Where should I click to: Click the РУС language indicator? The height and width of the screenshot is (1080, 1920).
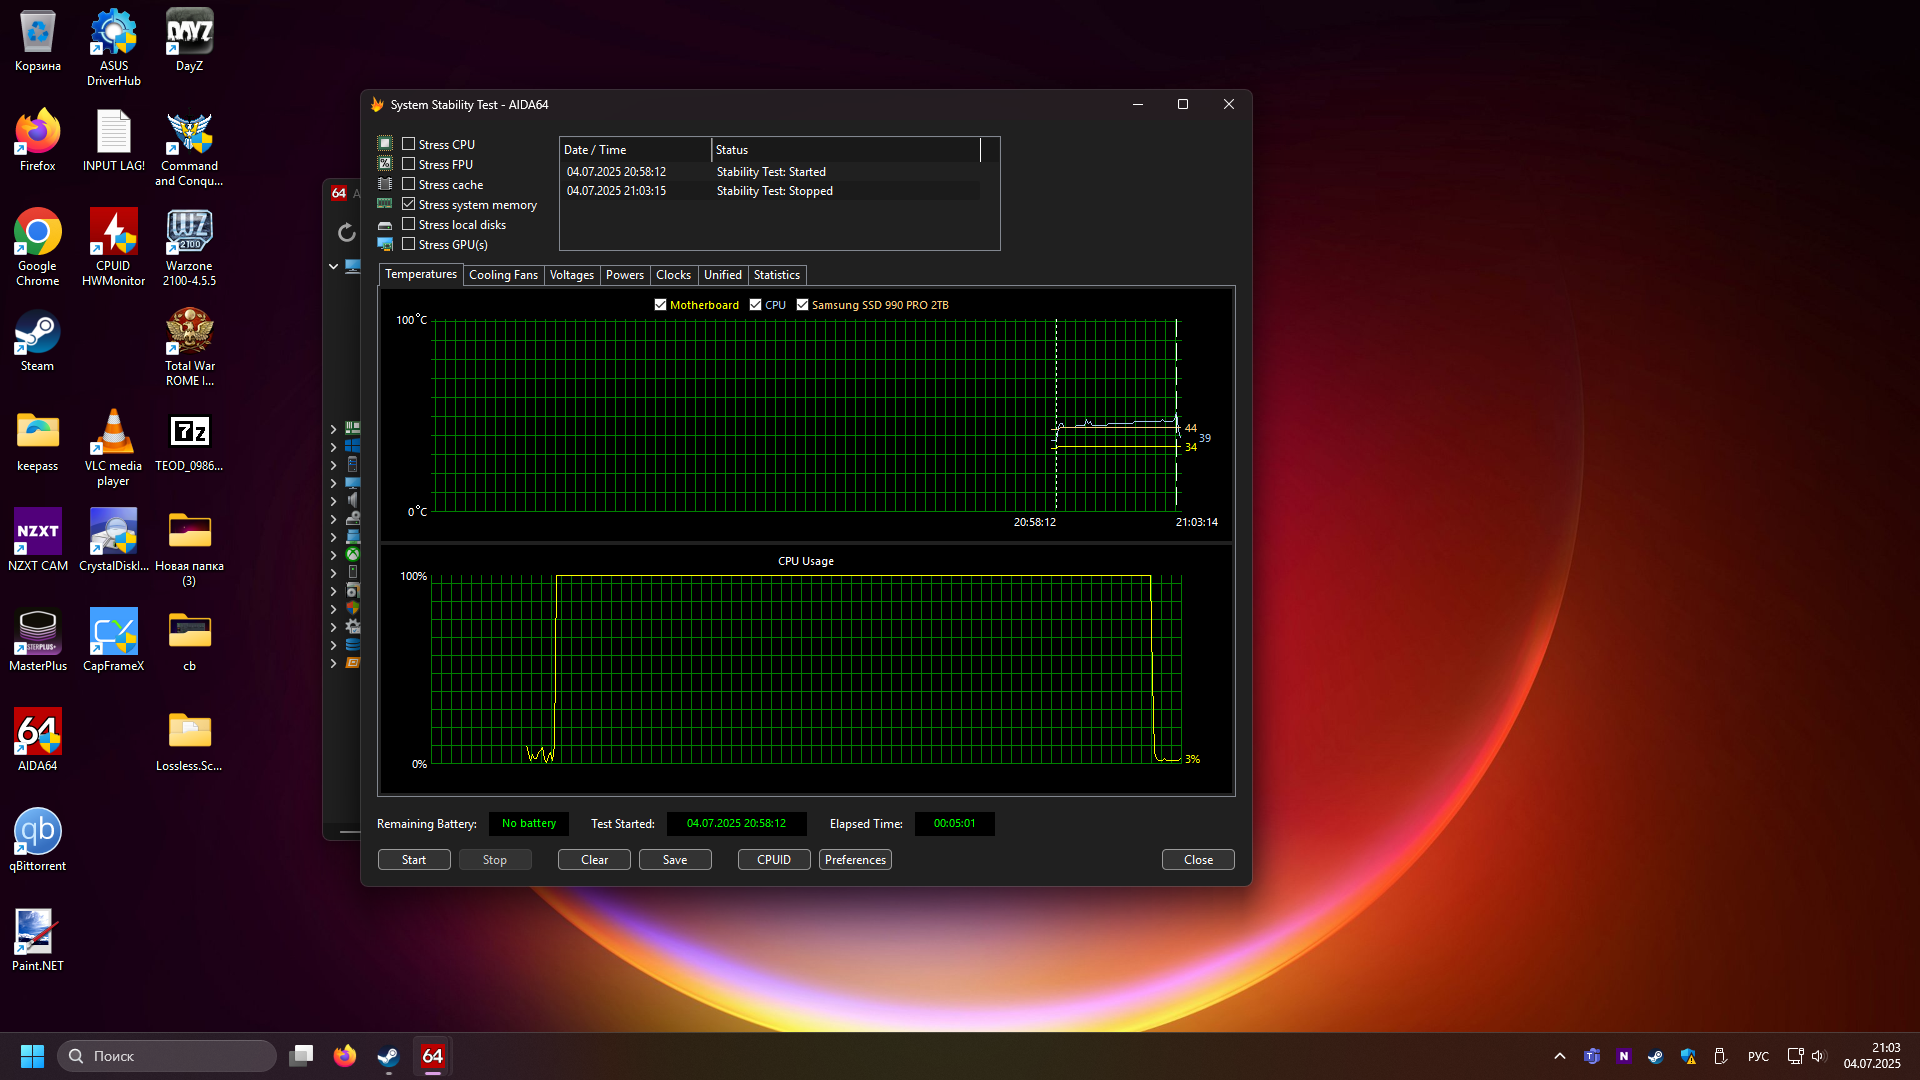click(1758, 1056)
